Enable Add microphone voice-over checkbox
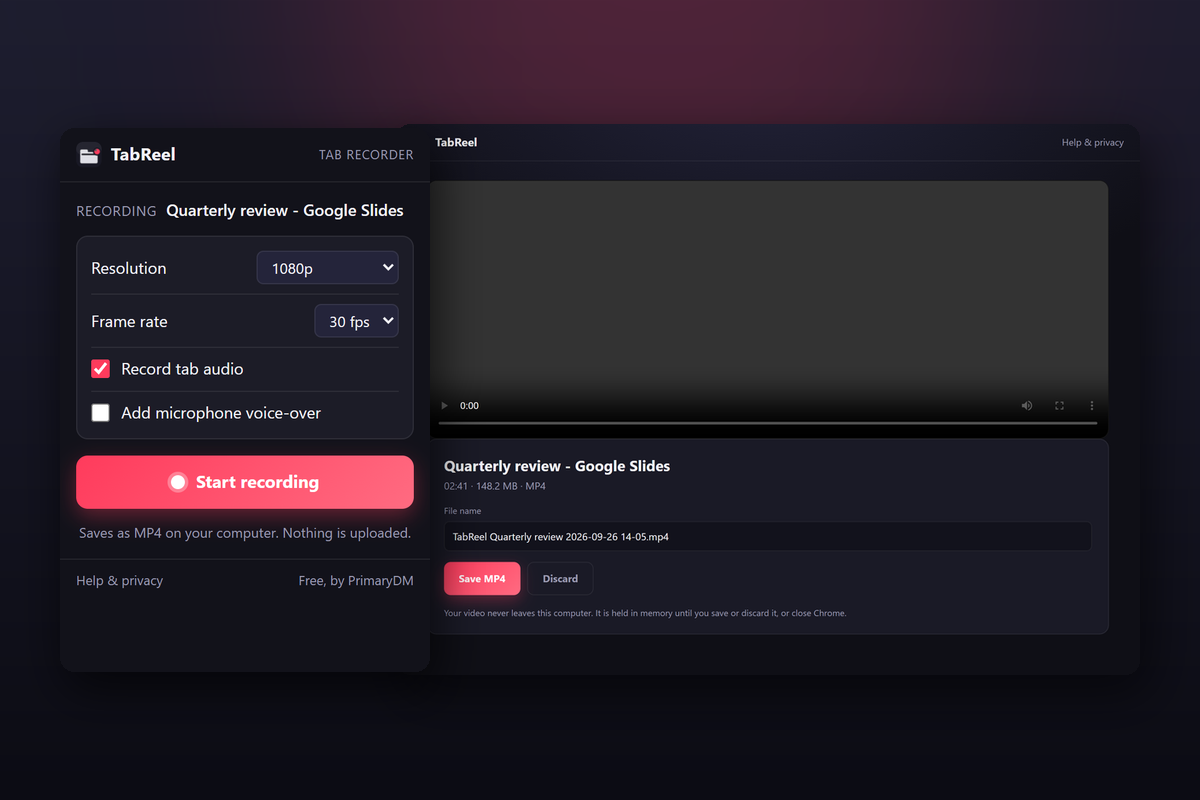 click(101, 413)
